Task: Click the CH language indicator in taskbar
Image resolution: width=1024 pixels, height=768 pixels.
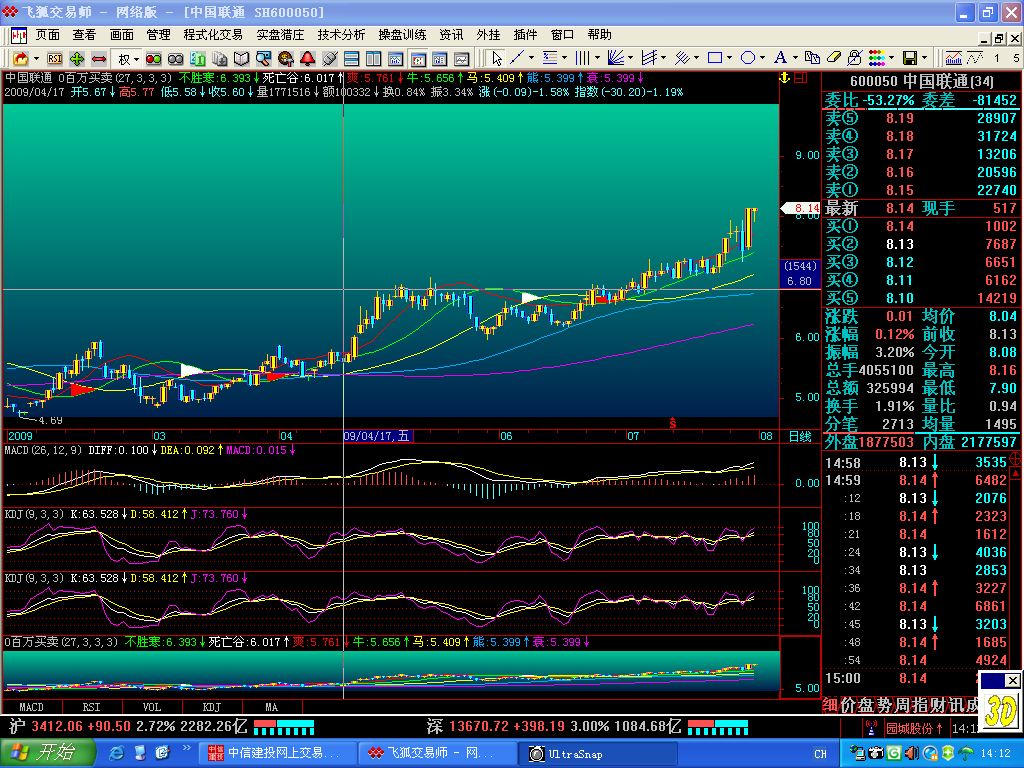Action: (820, 754)
